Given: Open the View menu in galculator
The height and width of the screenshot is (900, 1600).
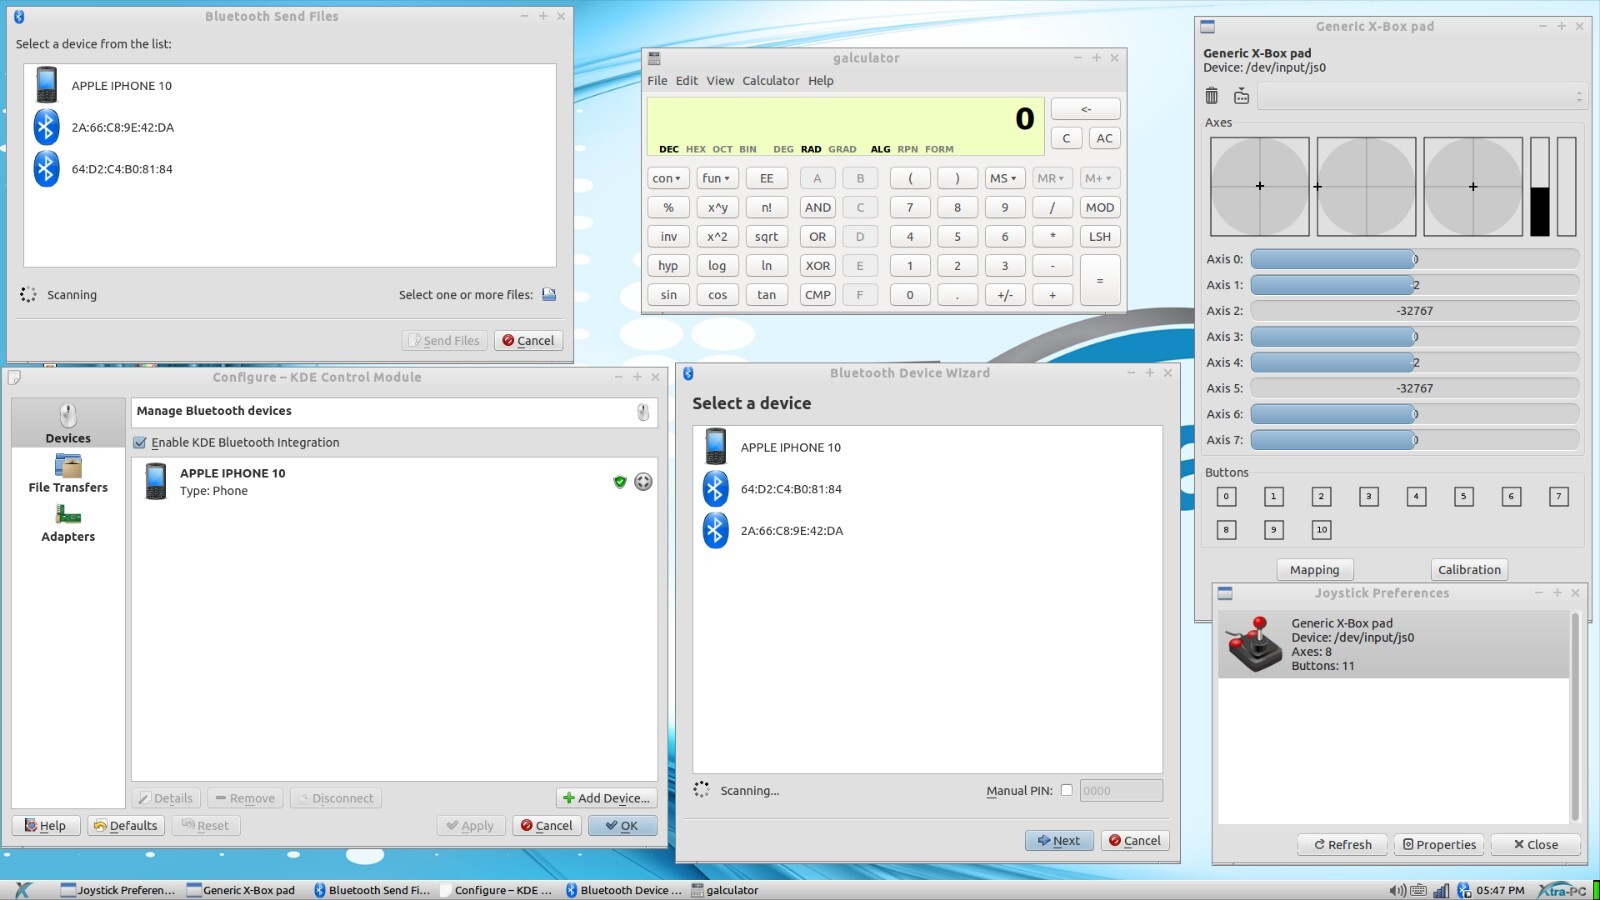Looking at the screenshot, I should point(720,81).
